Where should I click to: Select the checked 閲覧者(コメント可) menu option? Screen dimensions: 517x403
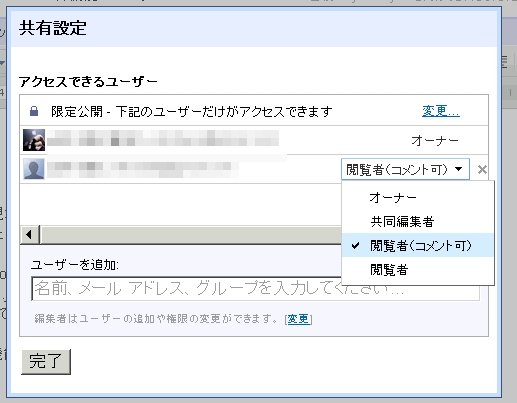(417, 245)
